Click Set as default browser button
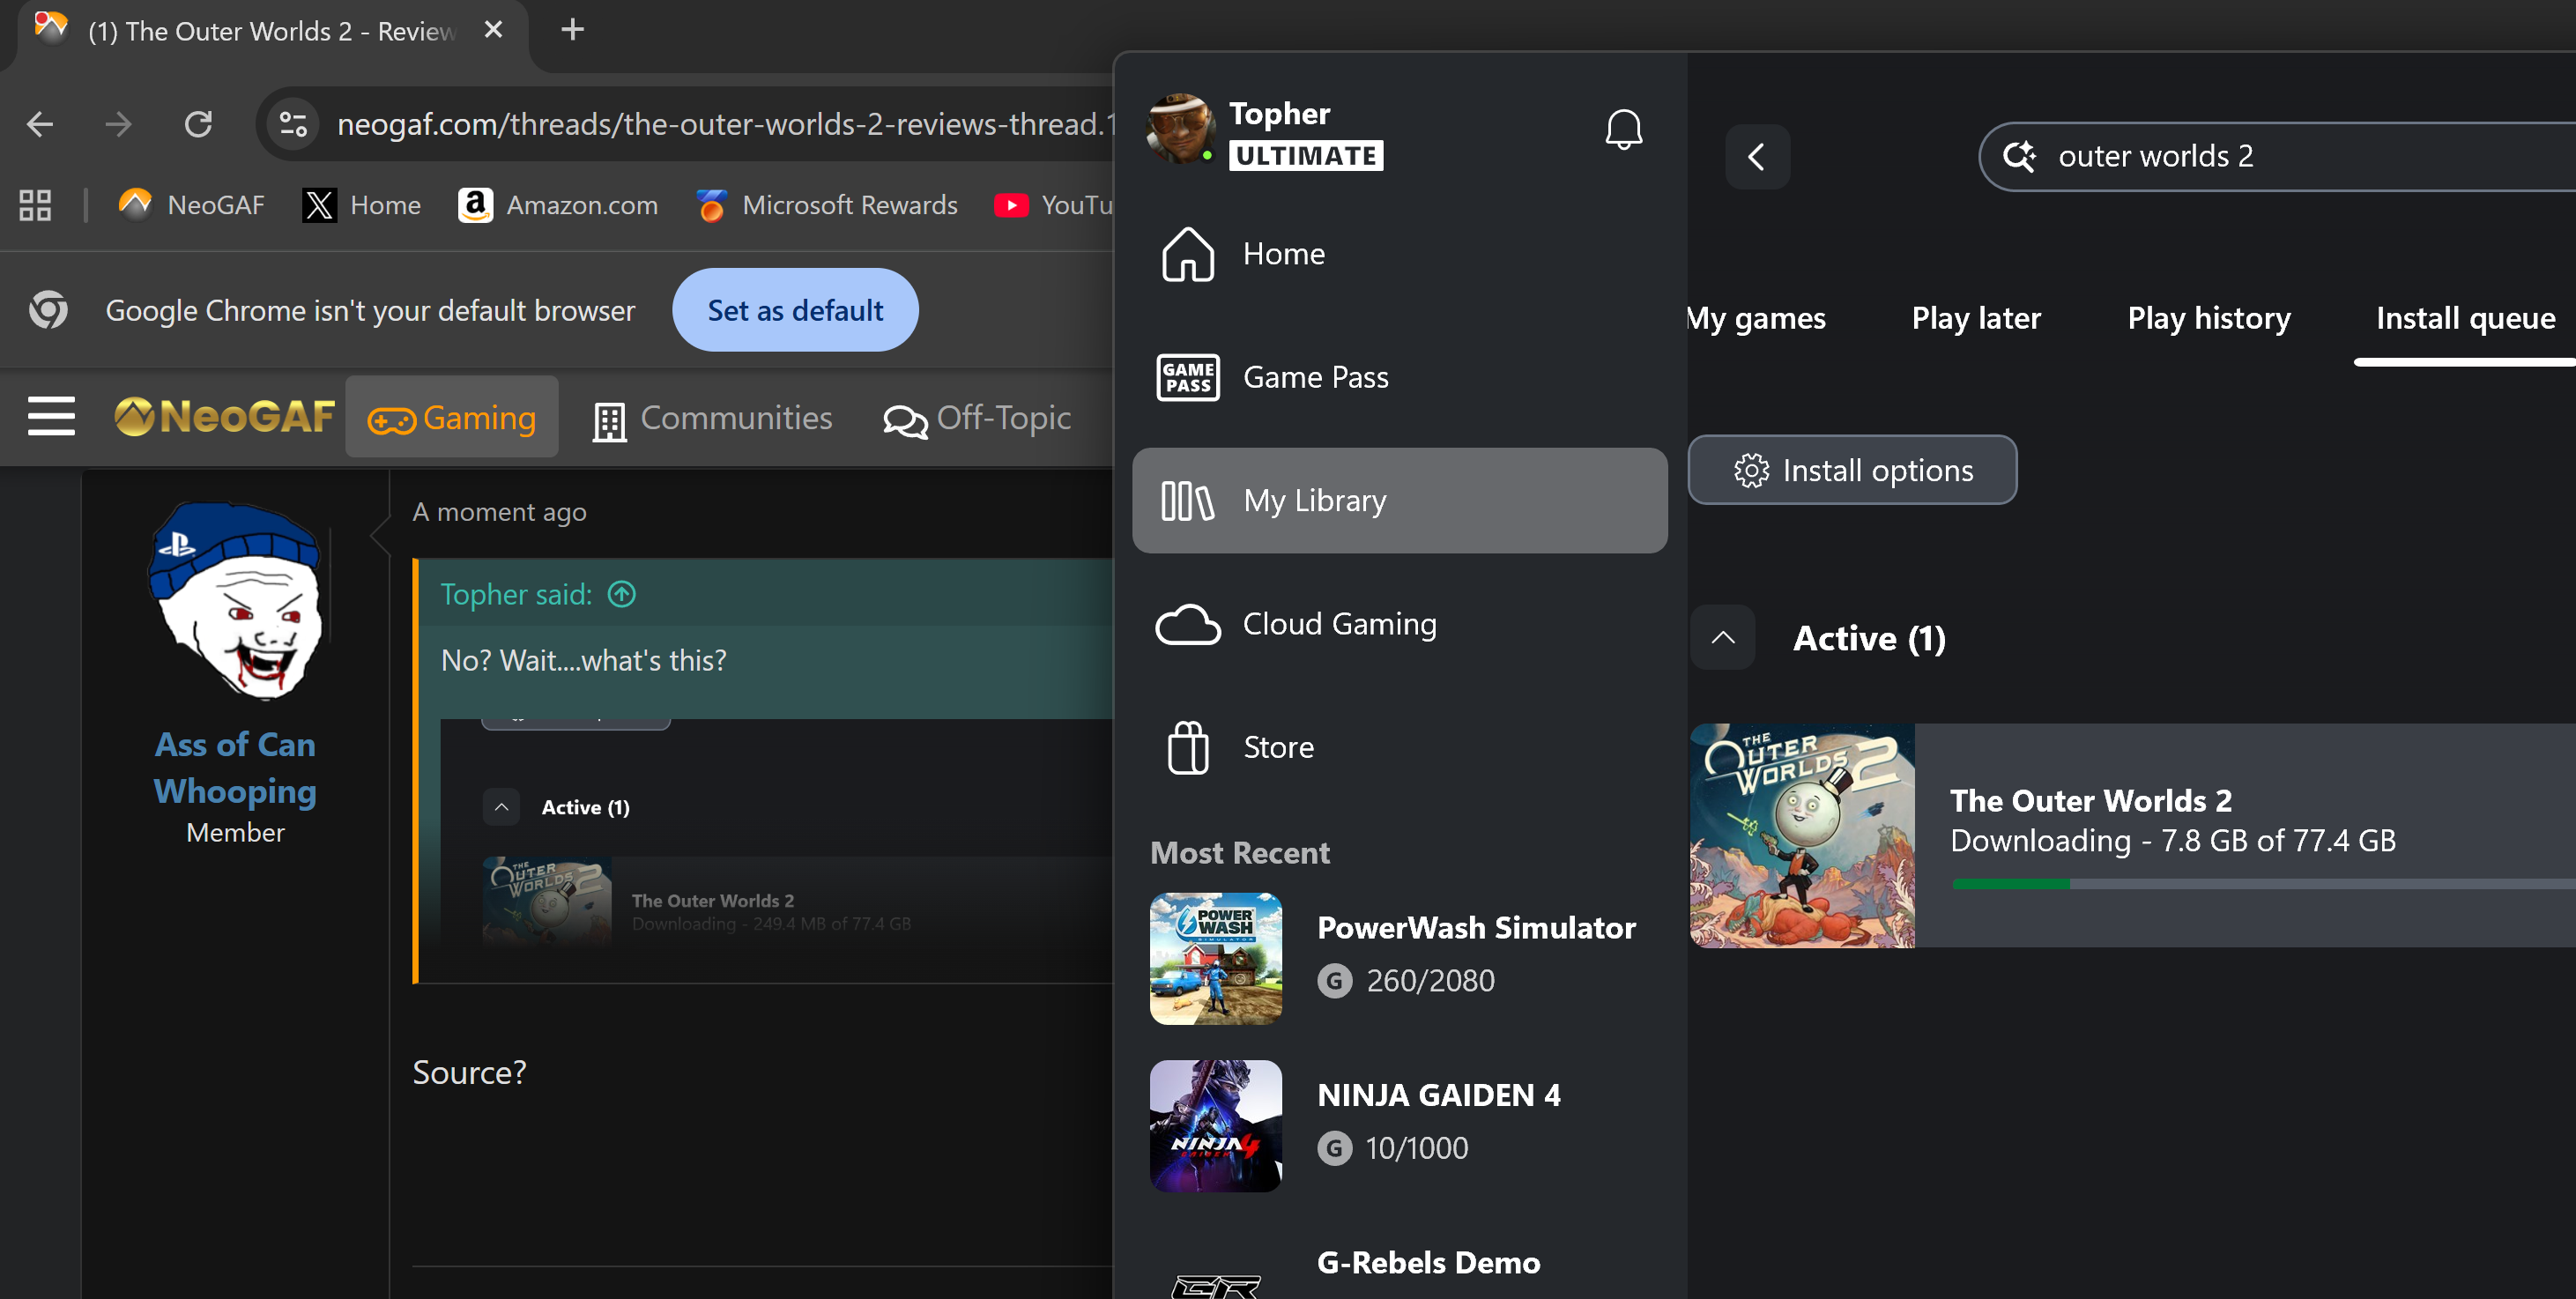 [795, 310]
